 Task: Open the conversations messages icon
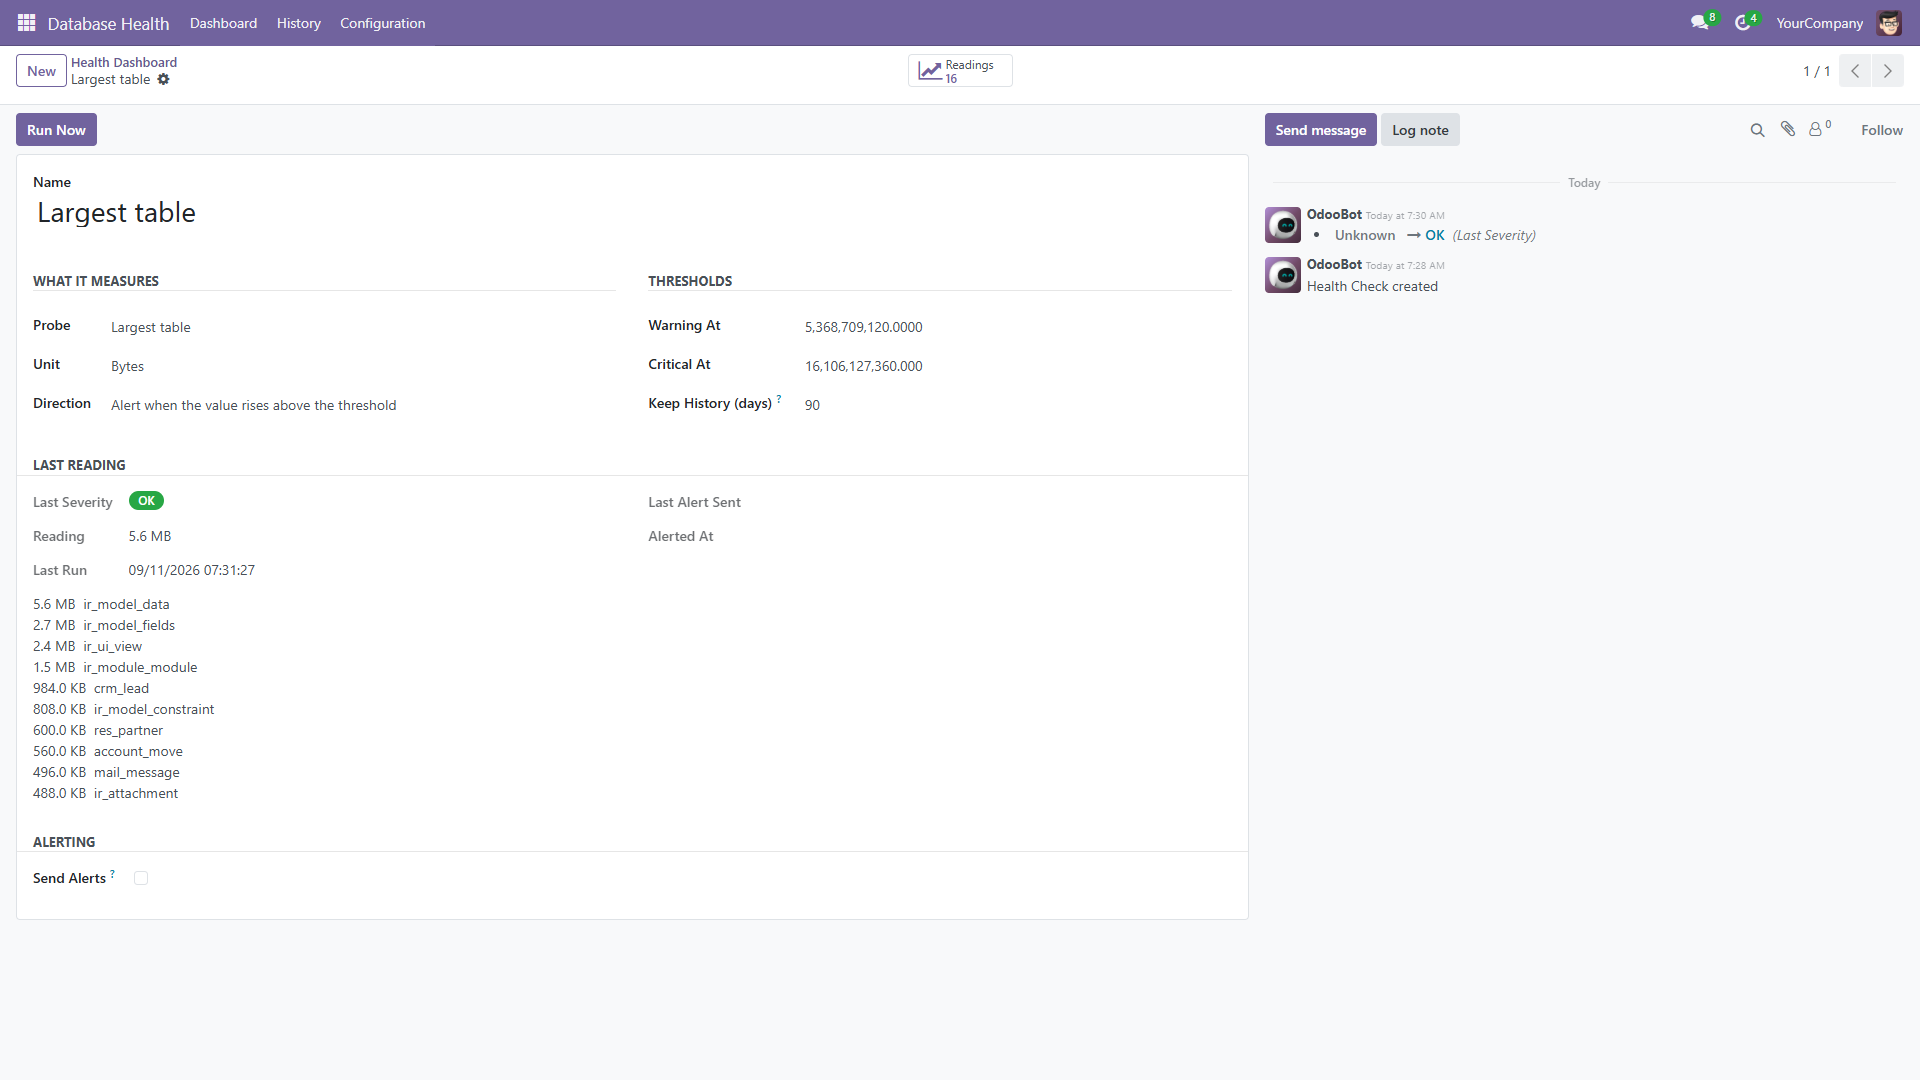pos(1699,22)
